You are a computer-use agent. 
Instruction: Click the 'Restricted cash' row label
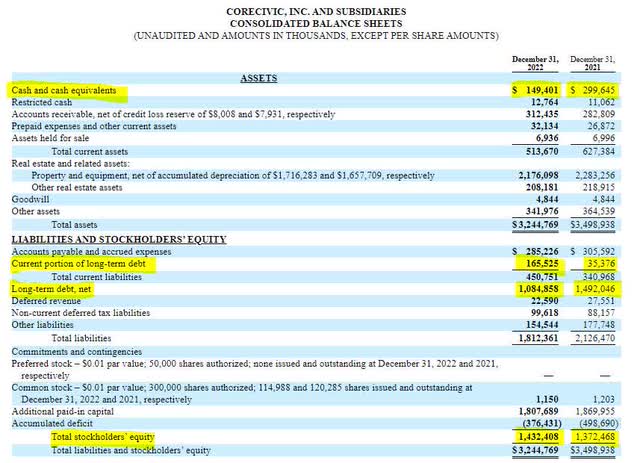[x=42, y=102]
